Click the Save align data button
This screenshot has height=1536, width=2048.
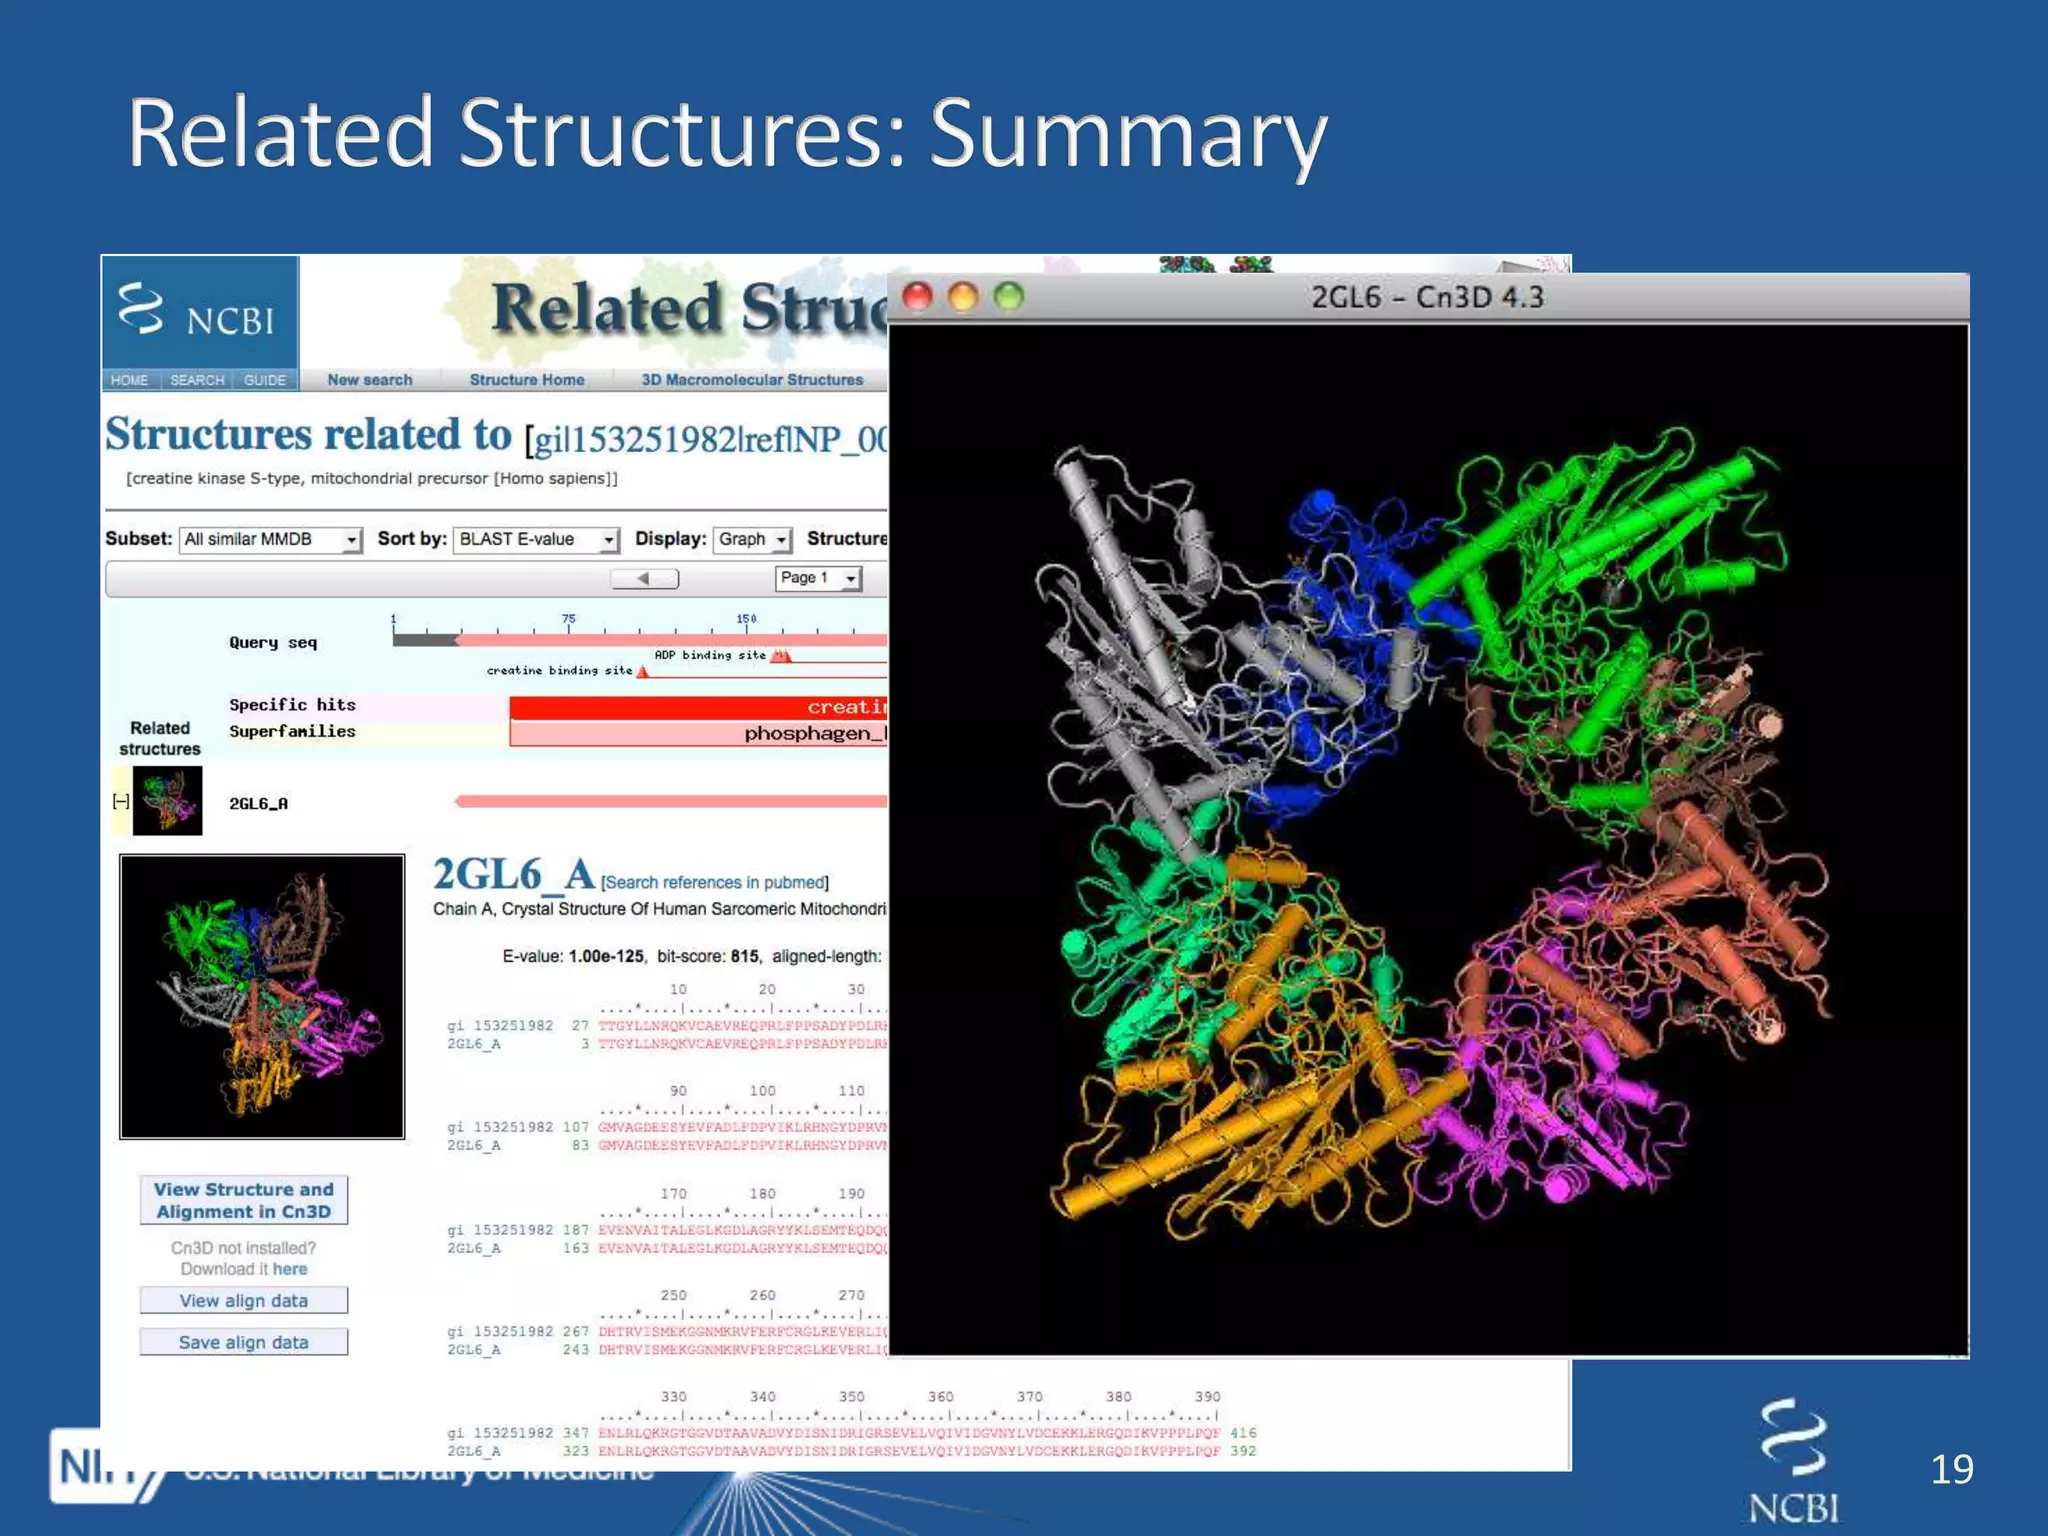[244, 1342]
